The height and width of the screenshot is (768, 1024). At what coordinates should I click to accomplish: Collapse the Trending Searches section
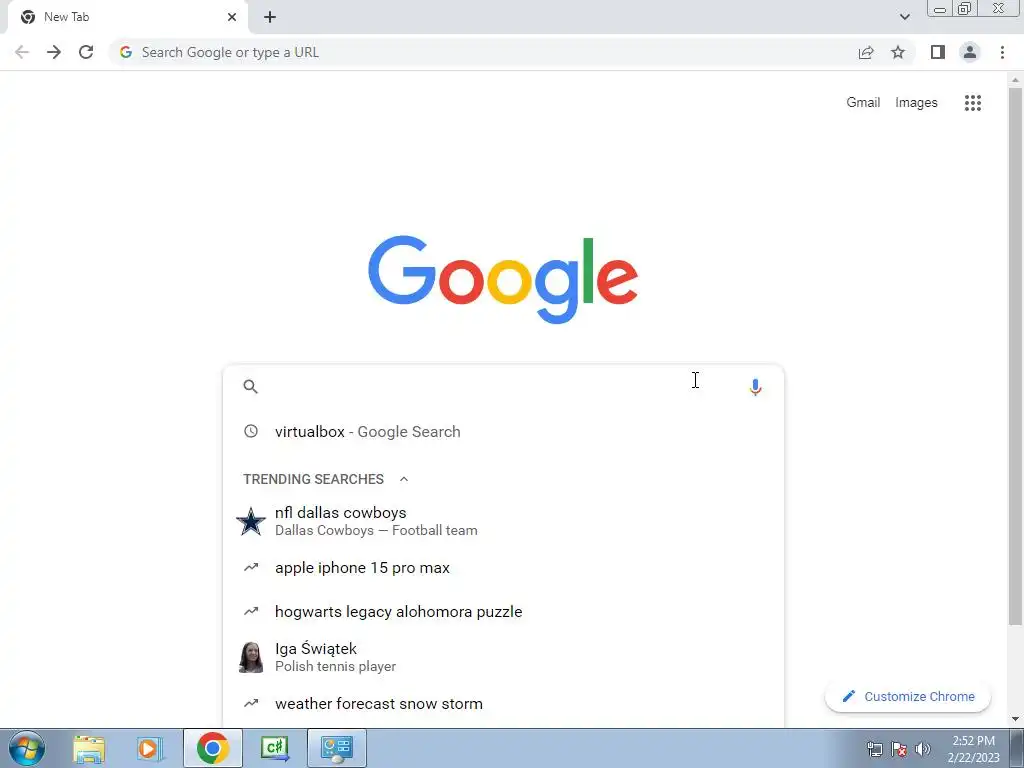(404, 479)
